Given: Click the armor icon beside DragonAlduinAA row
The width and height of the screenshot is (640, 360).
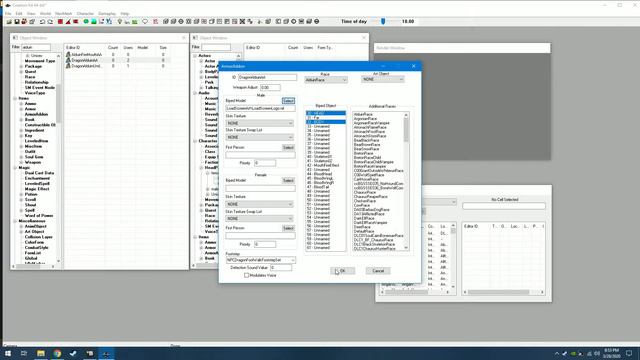Looking at the screenshot, I should [68, 60].
